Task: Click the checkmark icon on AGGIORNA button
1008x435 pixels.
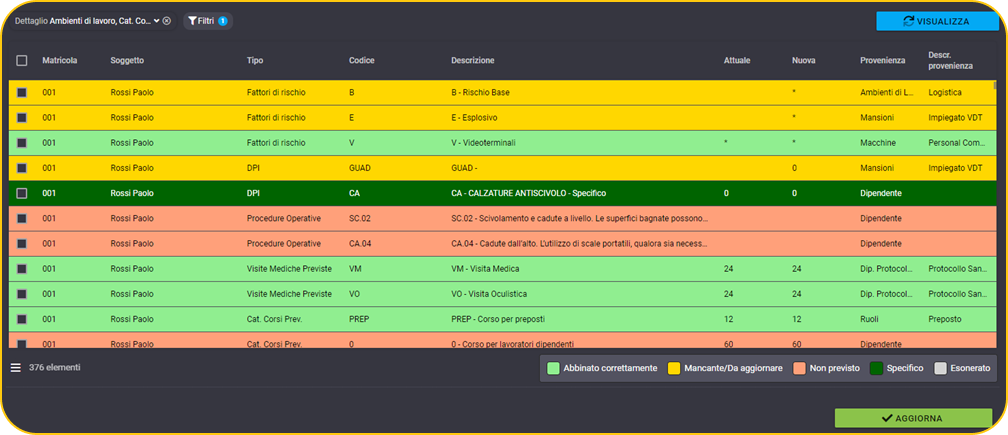Action: click(888, 418)
